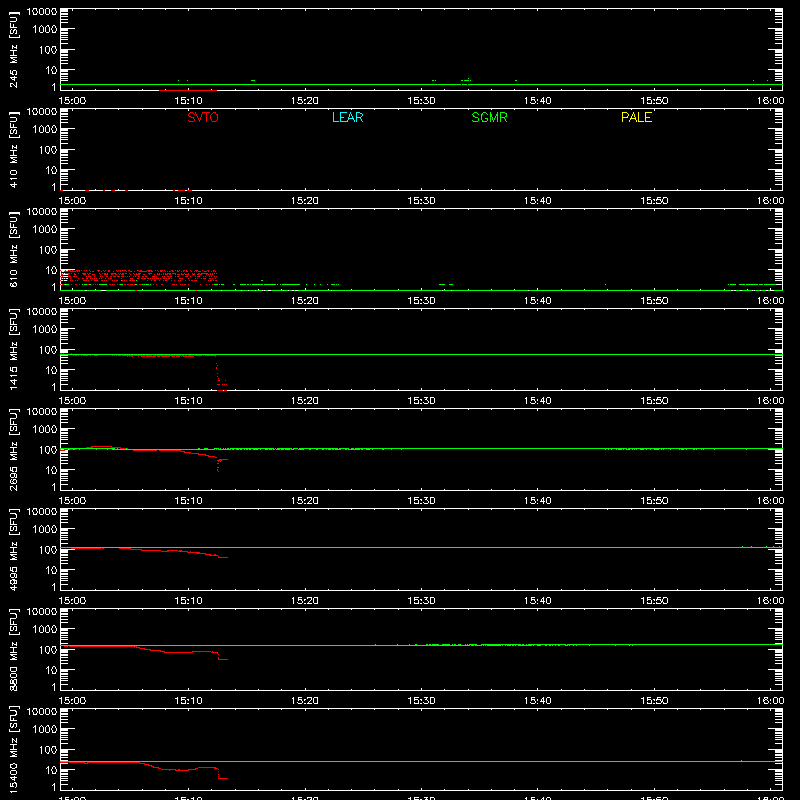This screenshot has width=800, height=800.
Task: Click the 15:10 time label under 245 MHz plot
Action: tap(188, 101)
